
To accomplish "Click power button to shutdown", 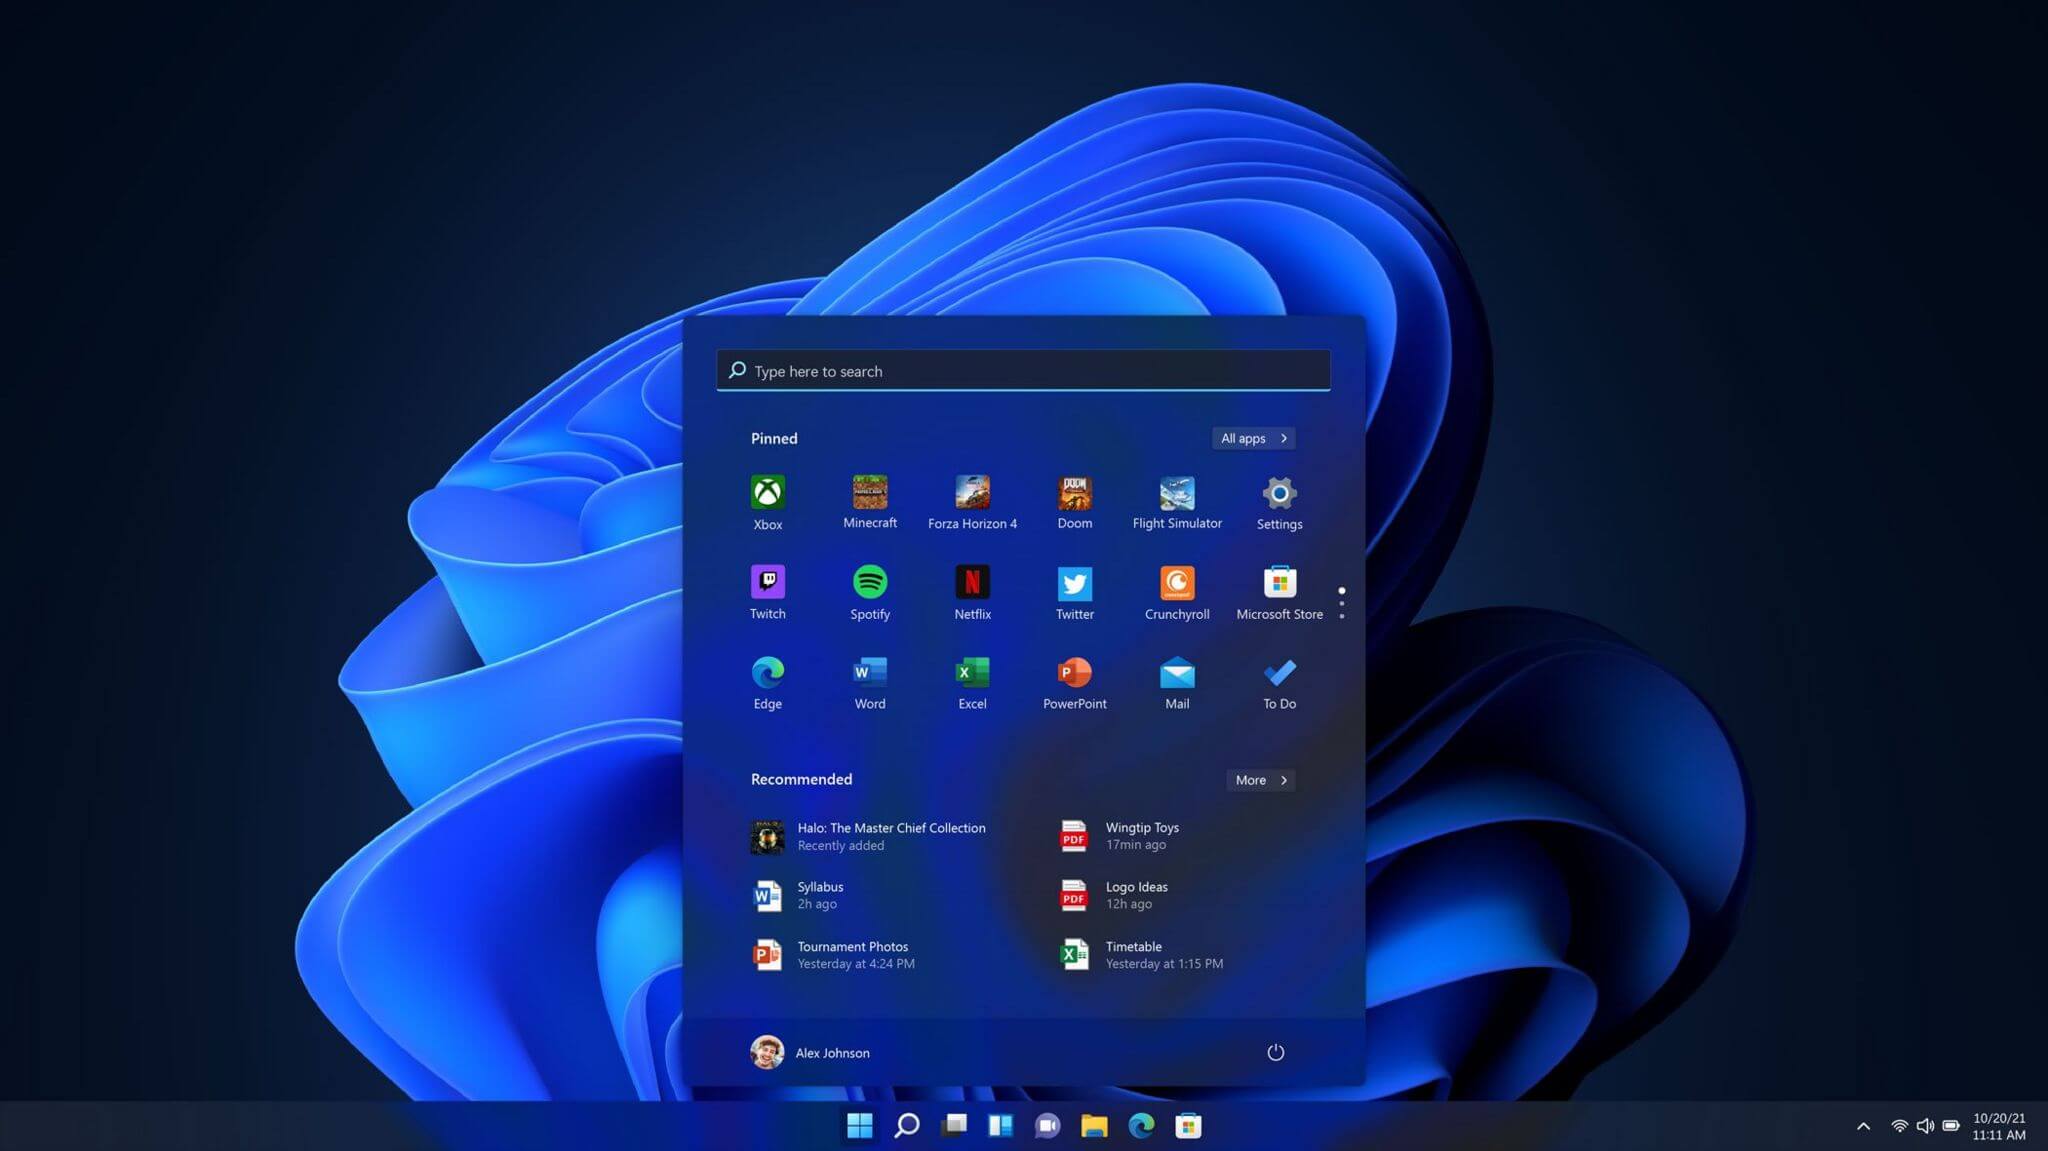I will point(1274,1053).
